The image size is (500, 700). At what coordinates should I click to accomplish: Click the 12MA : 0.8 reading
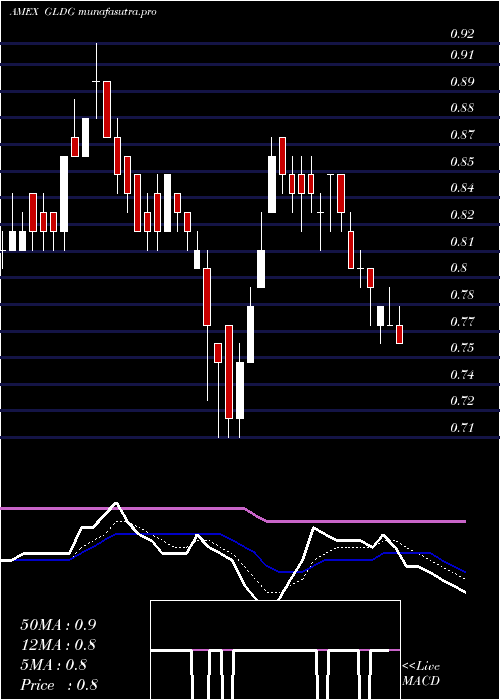coord(59,645)
